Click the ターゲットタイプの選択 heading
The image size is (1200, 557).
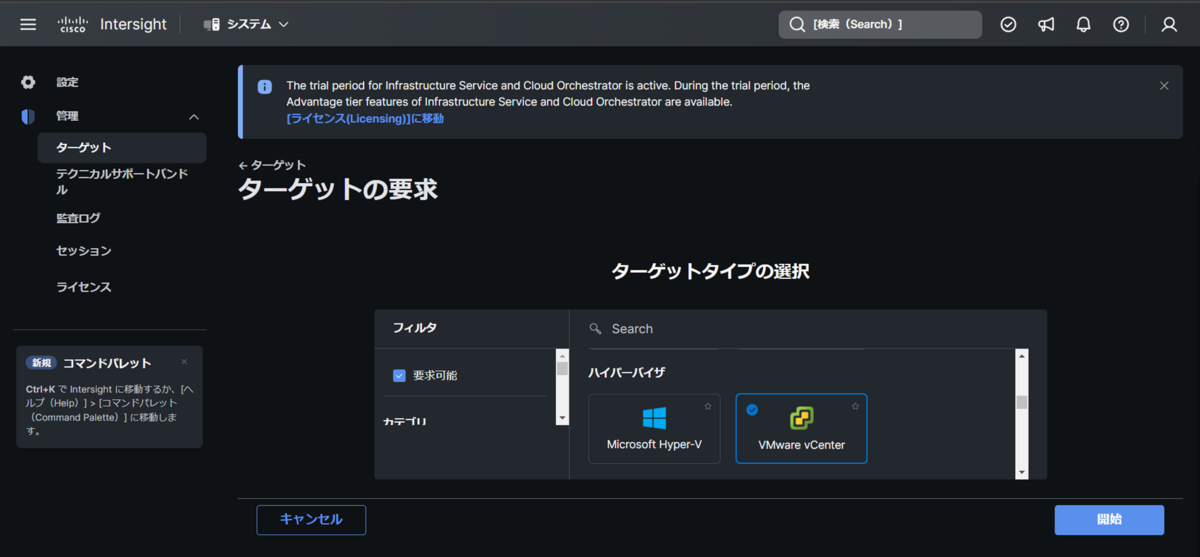coord(710,271)
